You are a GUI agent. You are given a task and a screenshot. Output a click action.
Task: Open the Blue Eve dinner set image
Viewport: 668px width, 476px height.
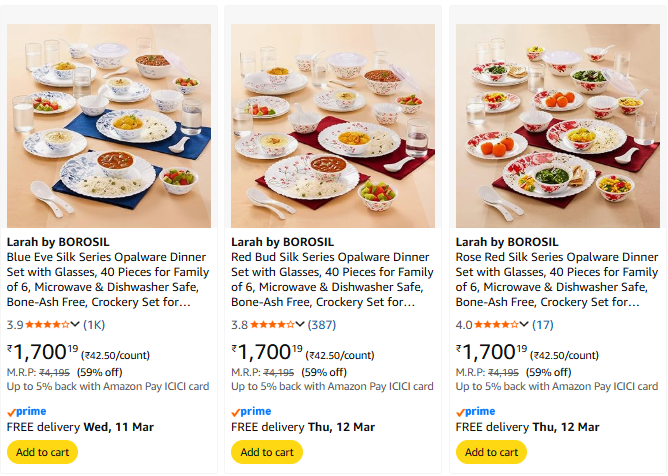coord(109,126)
